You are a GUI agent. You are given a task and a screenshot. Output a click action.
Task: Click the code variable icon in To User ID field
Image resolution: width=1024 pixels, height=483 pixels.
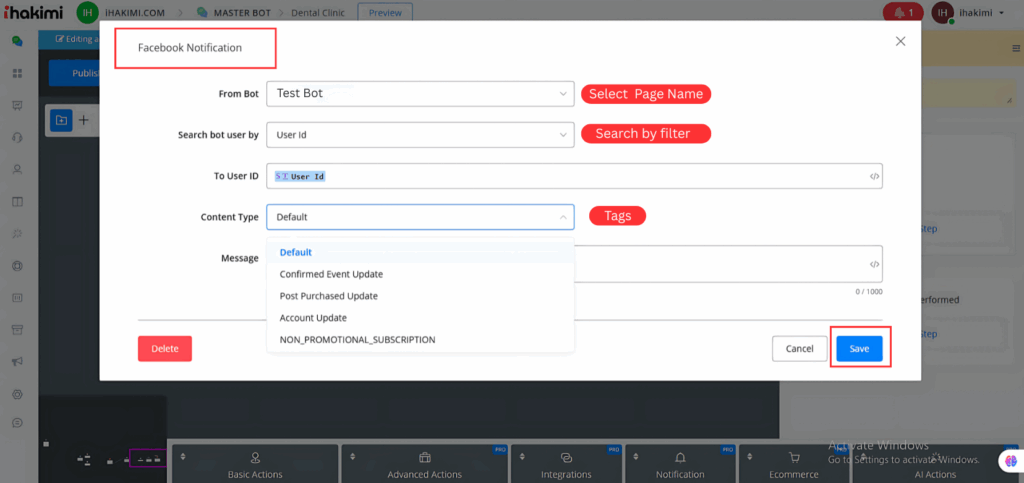pos(874,177)
